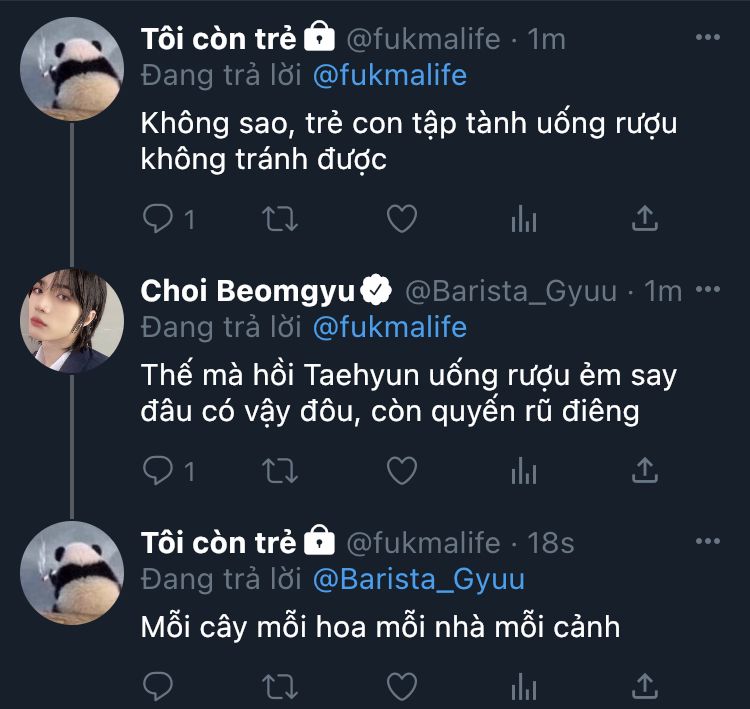750x709 pixels.
Task: Open more options for the last tweet
Action: pos(707,542)
